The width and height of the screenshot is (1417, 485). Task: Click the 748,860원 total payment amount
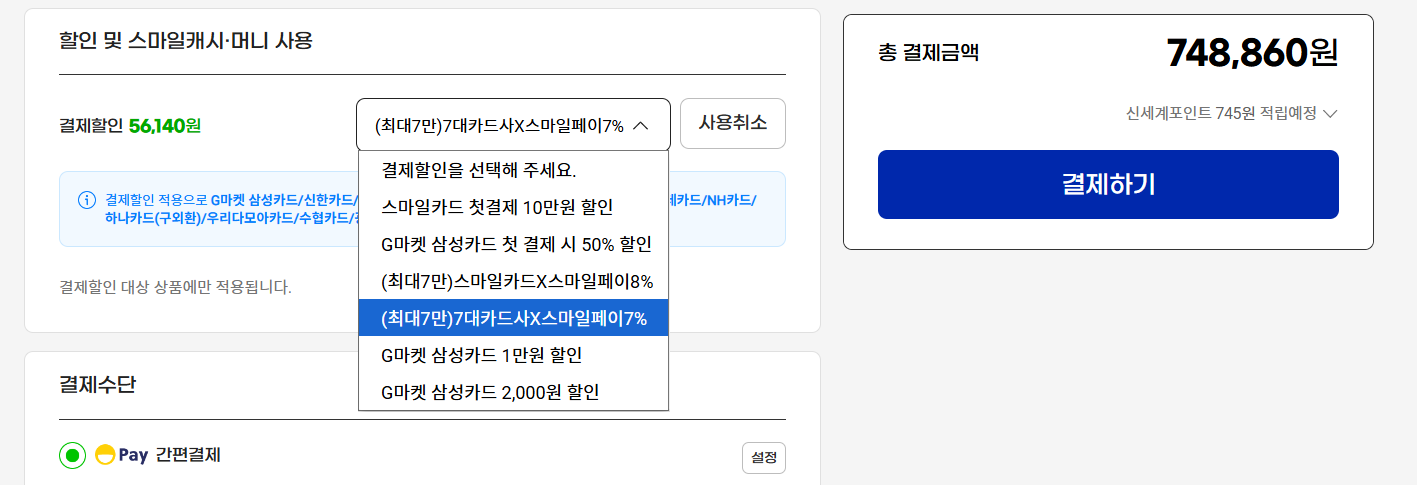pos(1251,52)
